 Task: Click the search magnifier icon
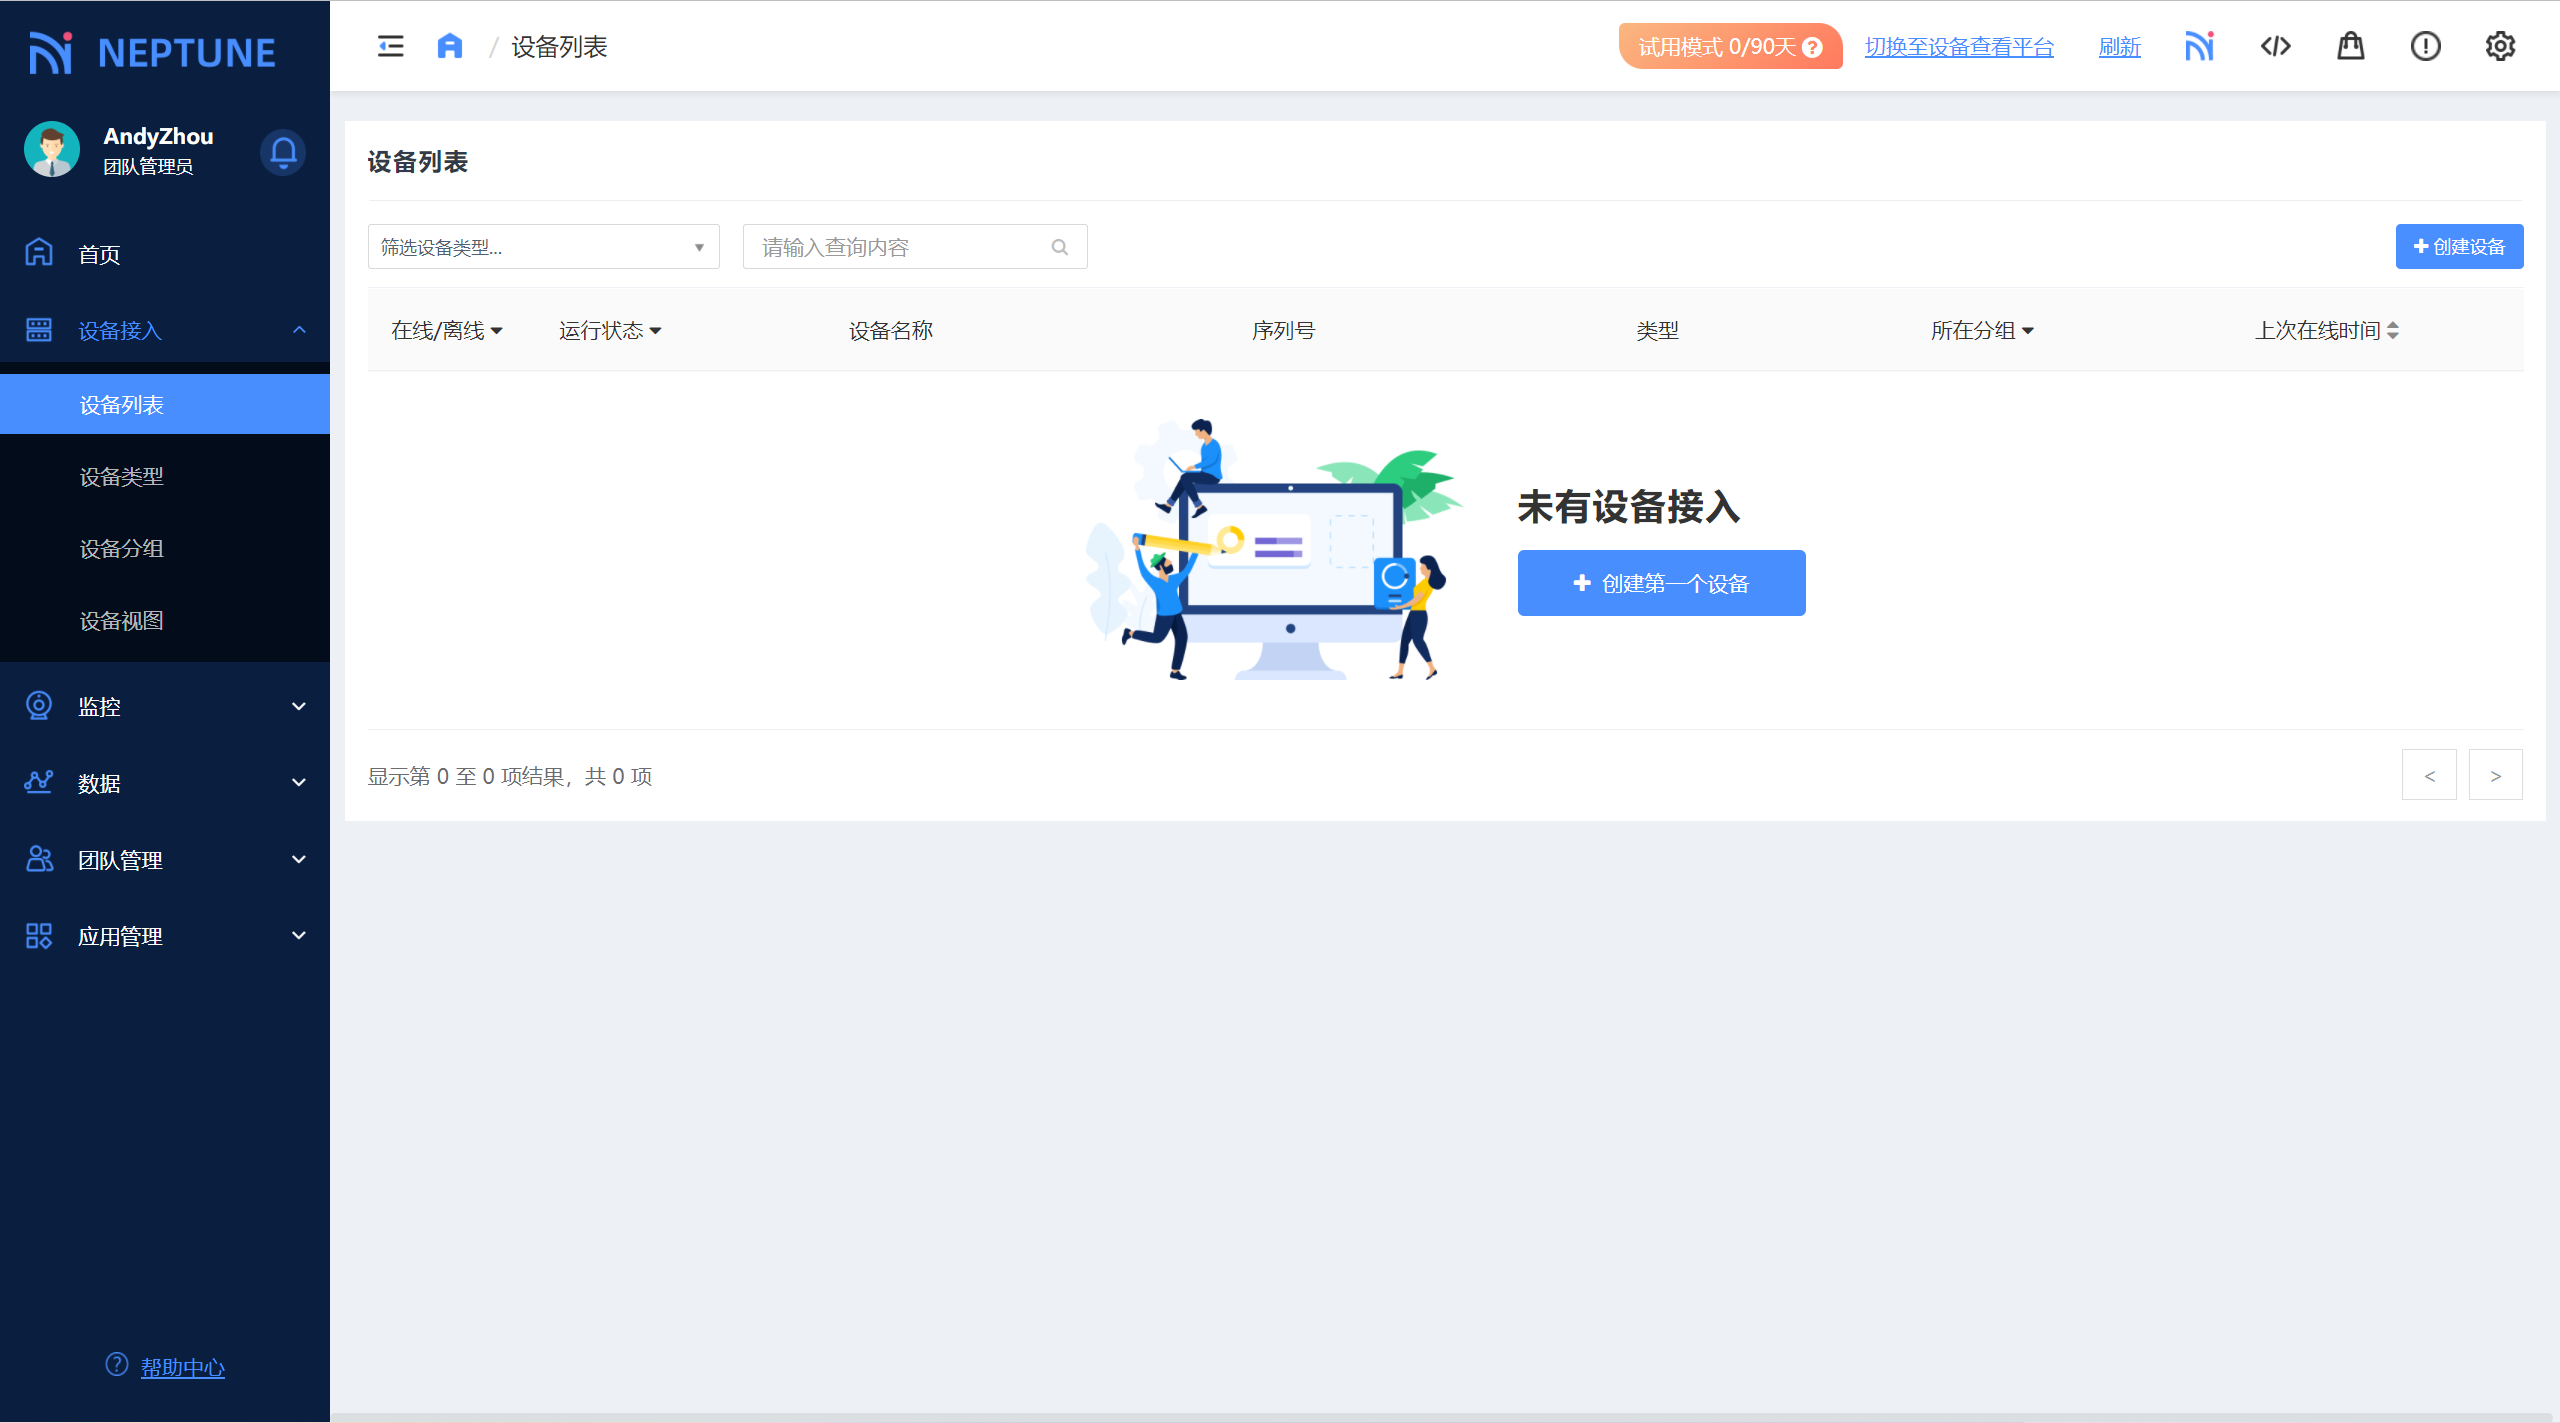[x=1060, y=247]
